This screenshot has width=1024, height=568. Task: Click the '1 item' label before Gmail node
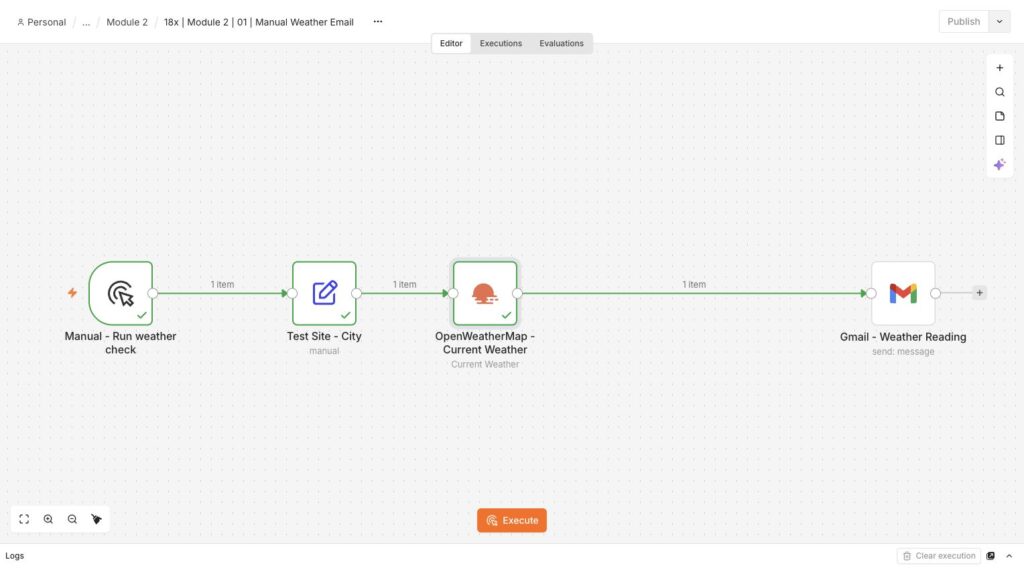click(x=694, y=285)
